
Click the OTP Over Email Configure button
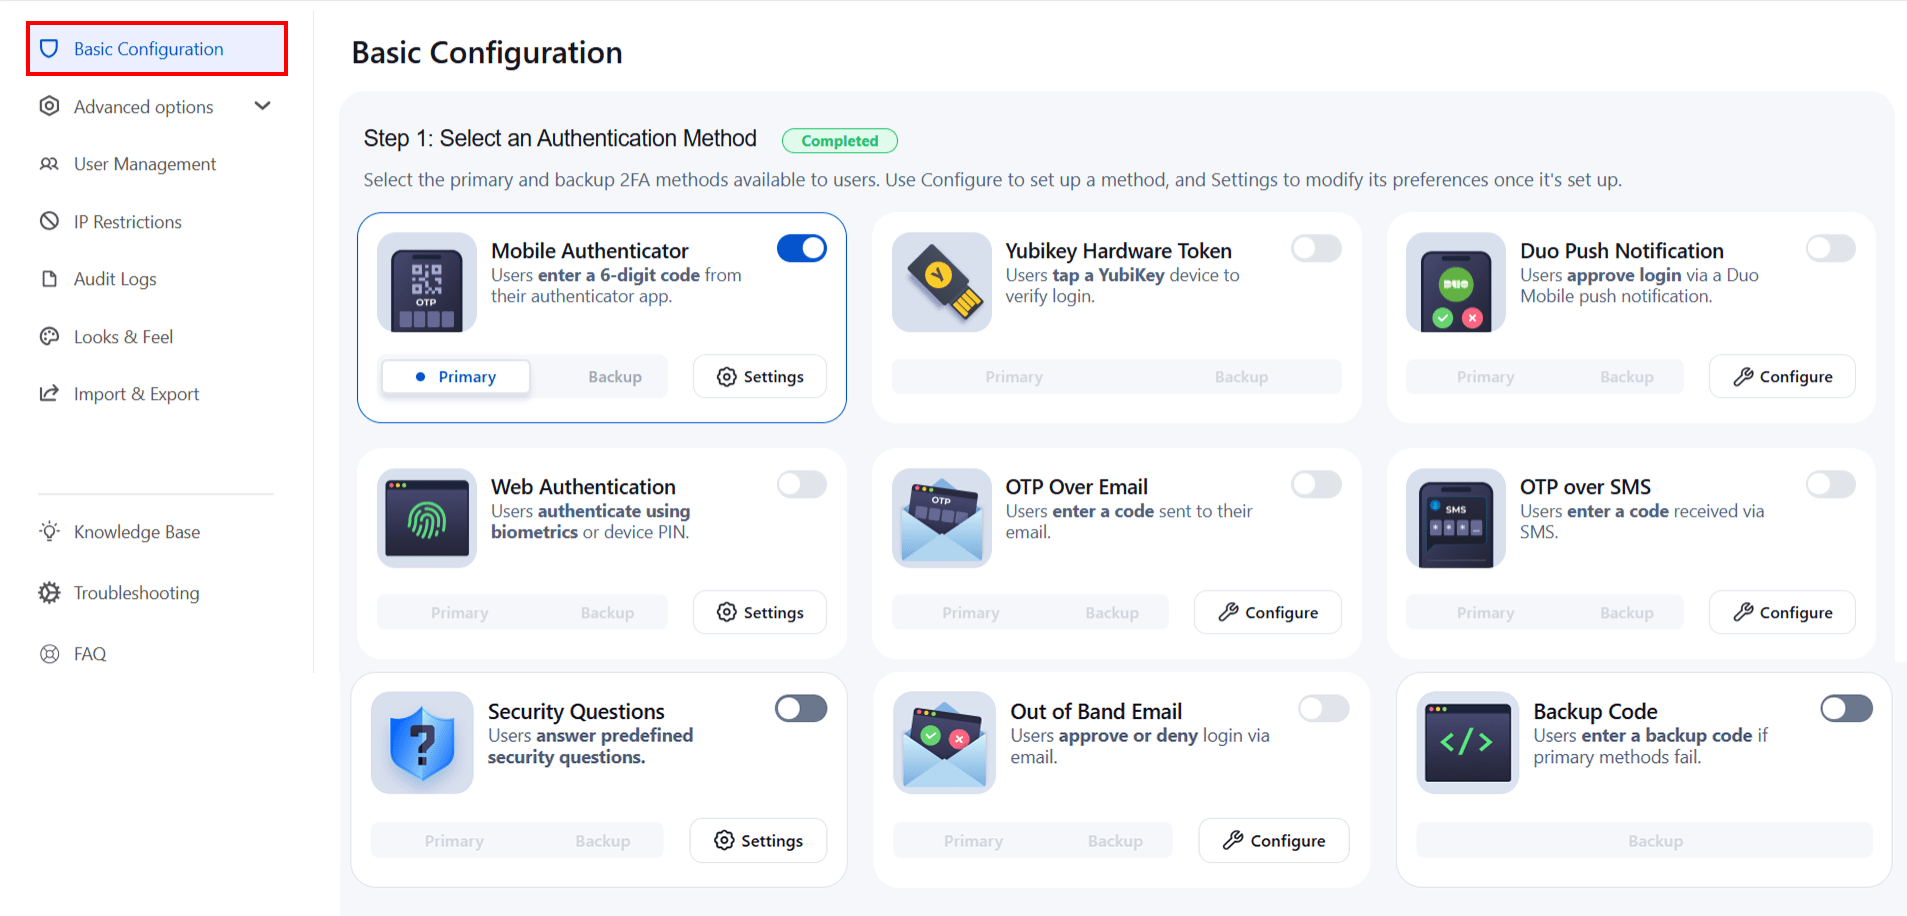pos(1267,612)
